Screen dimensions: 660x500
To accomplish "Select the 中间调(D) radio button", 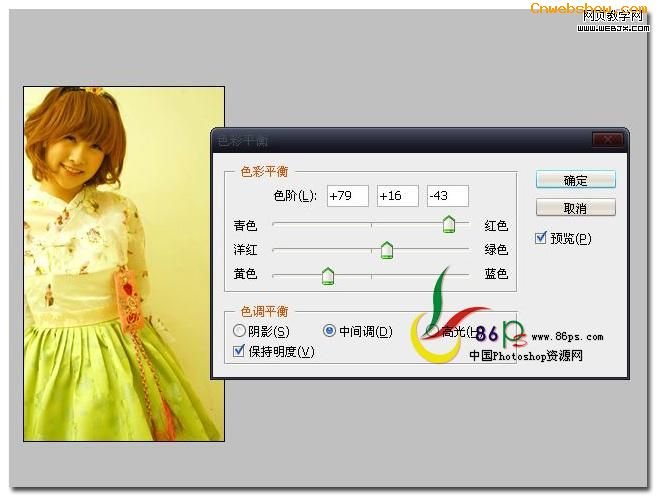I will pyautogui.click(x=329, y=331).
